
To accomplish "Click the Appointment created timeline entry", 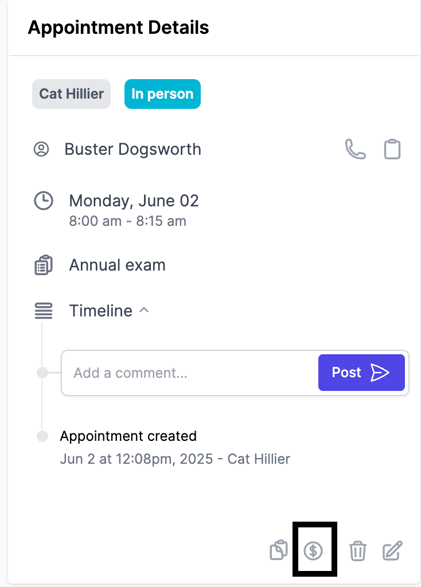I will (x=128, y=436).
